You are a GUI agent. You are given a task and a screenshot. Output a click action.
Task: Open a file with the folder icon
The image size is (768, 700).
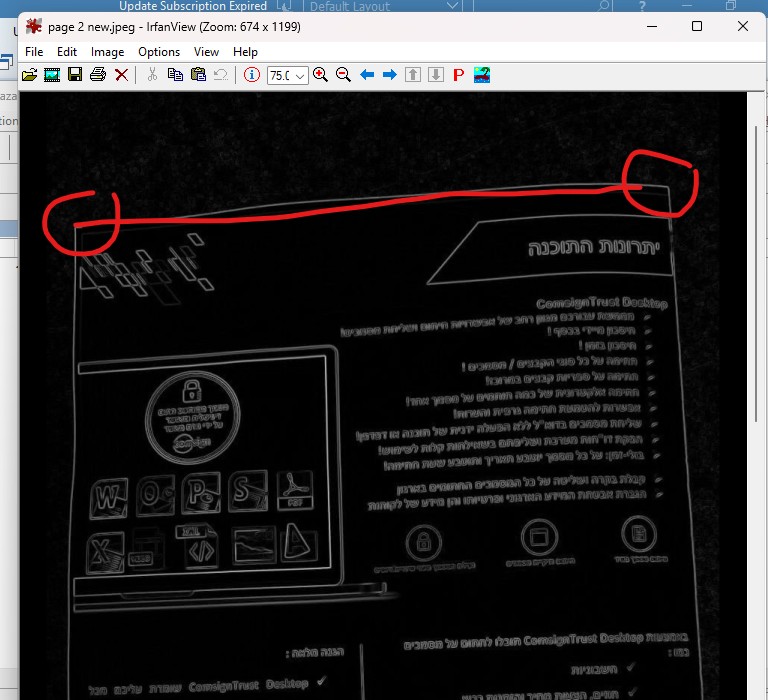pyautogui.click(x=29, y=75)
